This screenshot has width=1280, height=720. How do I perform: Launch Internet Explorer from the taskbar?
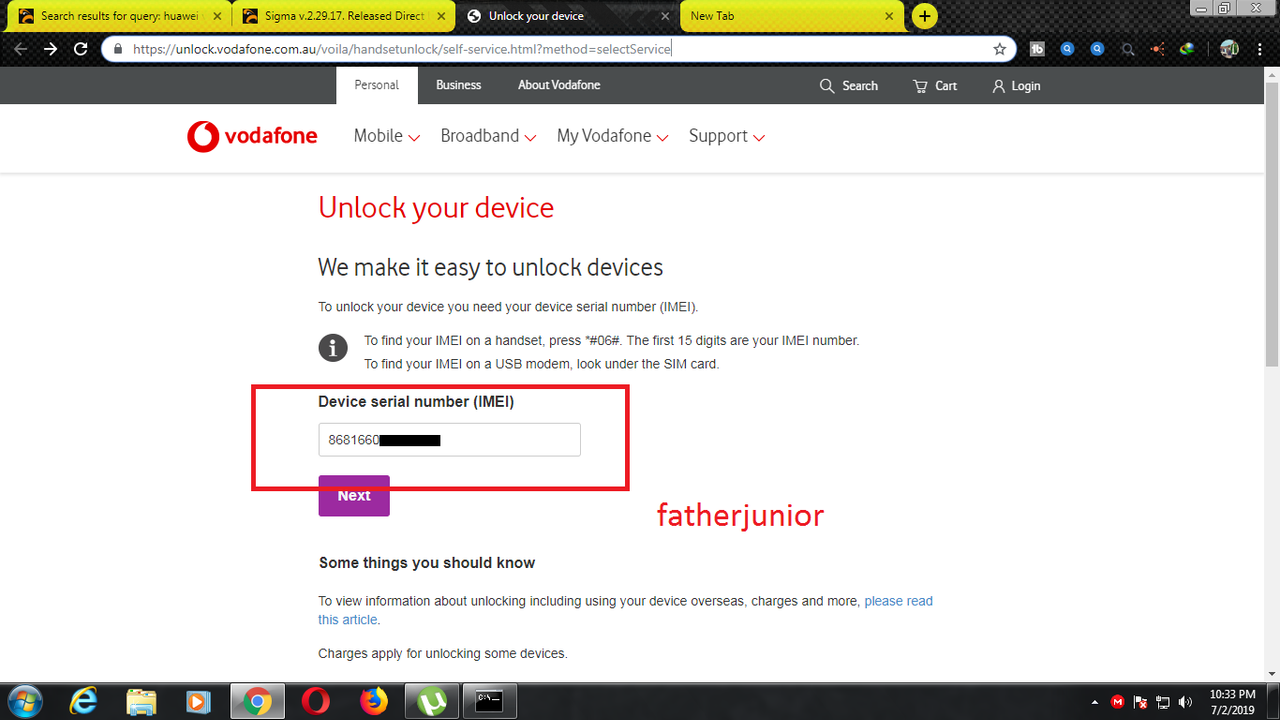point(84,702)
